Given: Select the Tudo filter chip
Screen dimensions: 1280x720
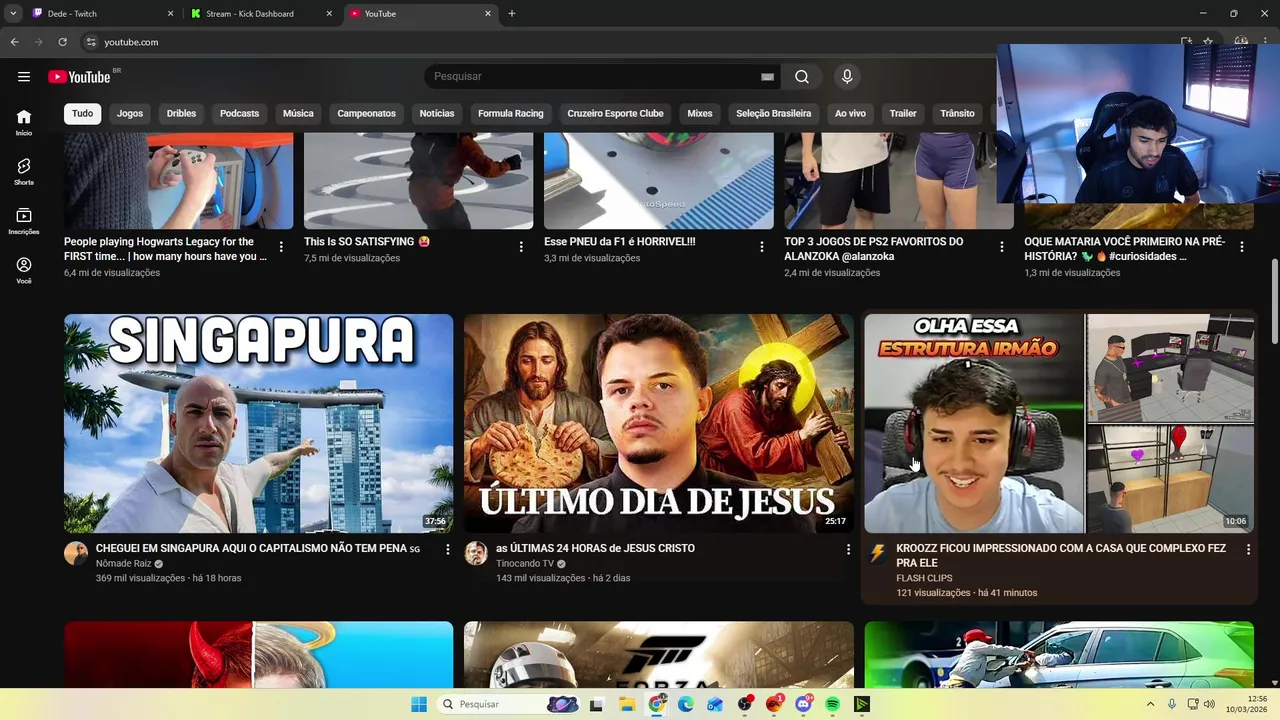Looking at the screenshot, I should click(x=82, y=113).
